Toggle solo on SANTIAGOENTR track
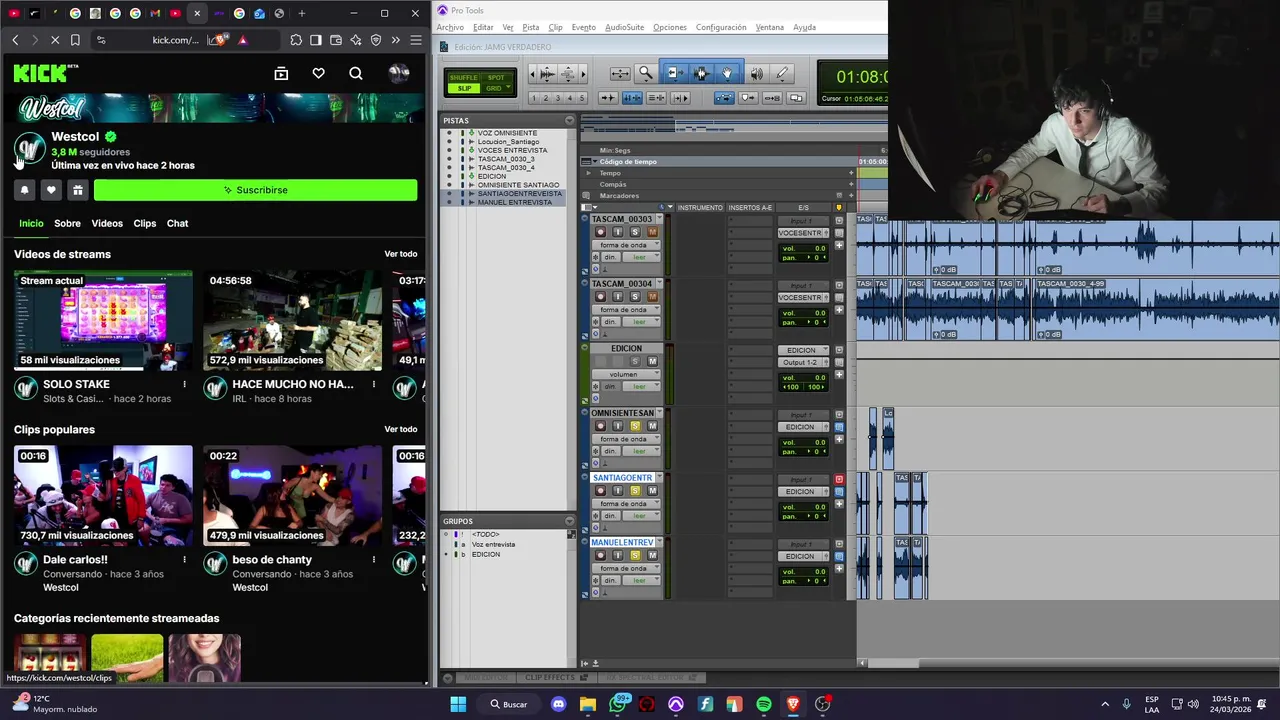This screenshot has height=720, width=1280. tap(634, 491)
